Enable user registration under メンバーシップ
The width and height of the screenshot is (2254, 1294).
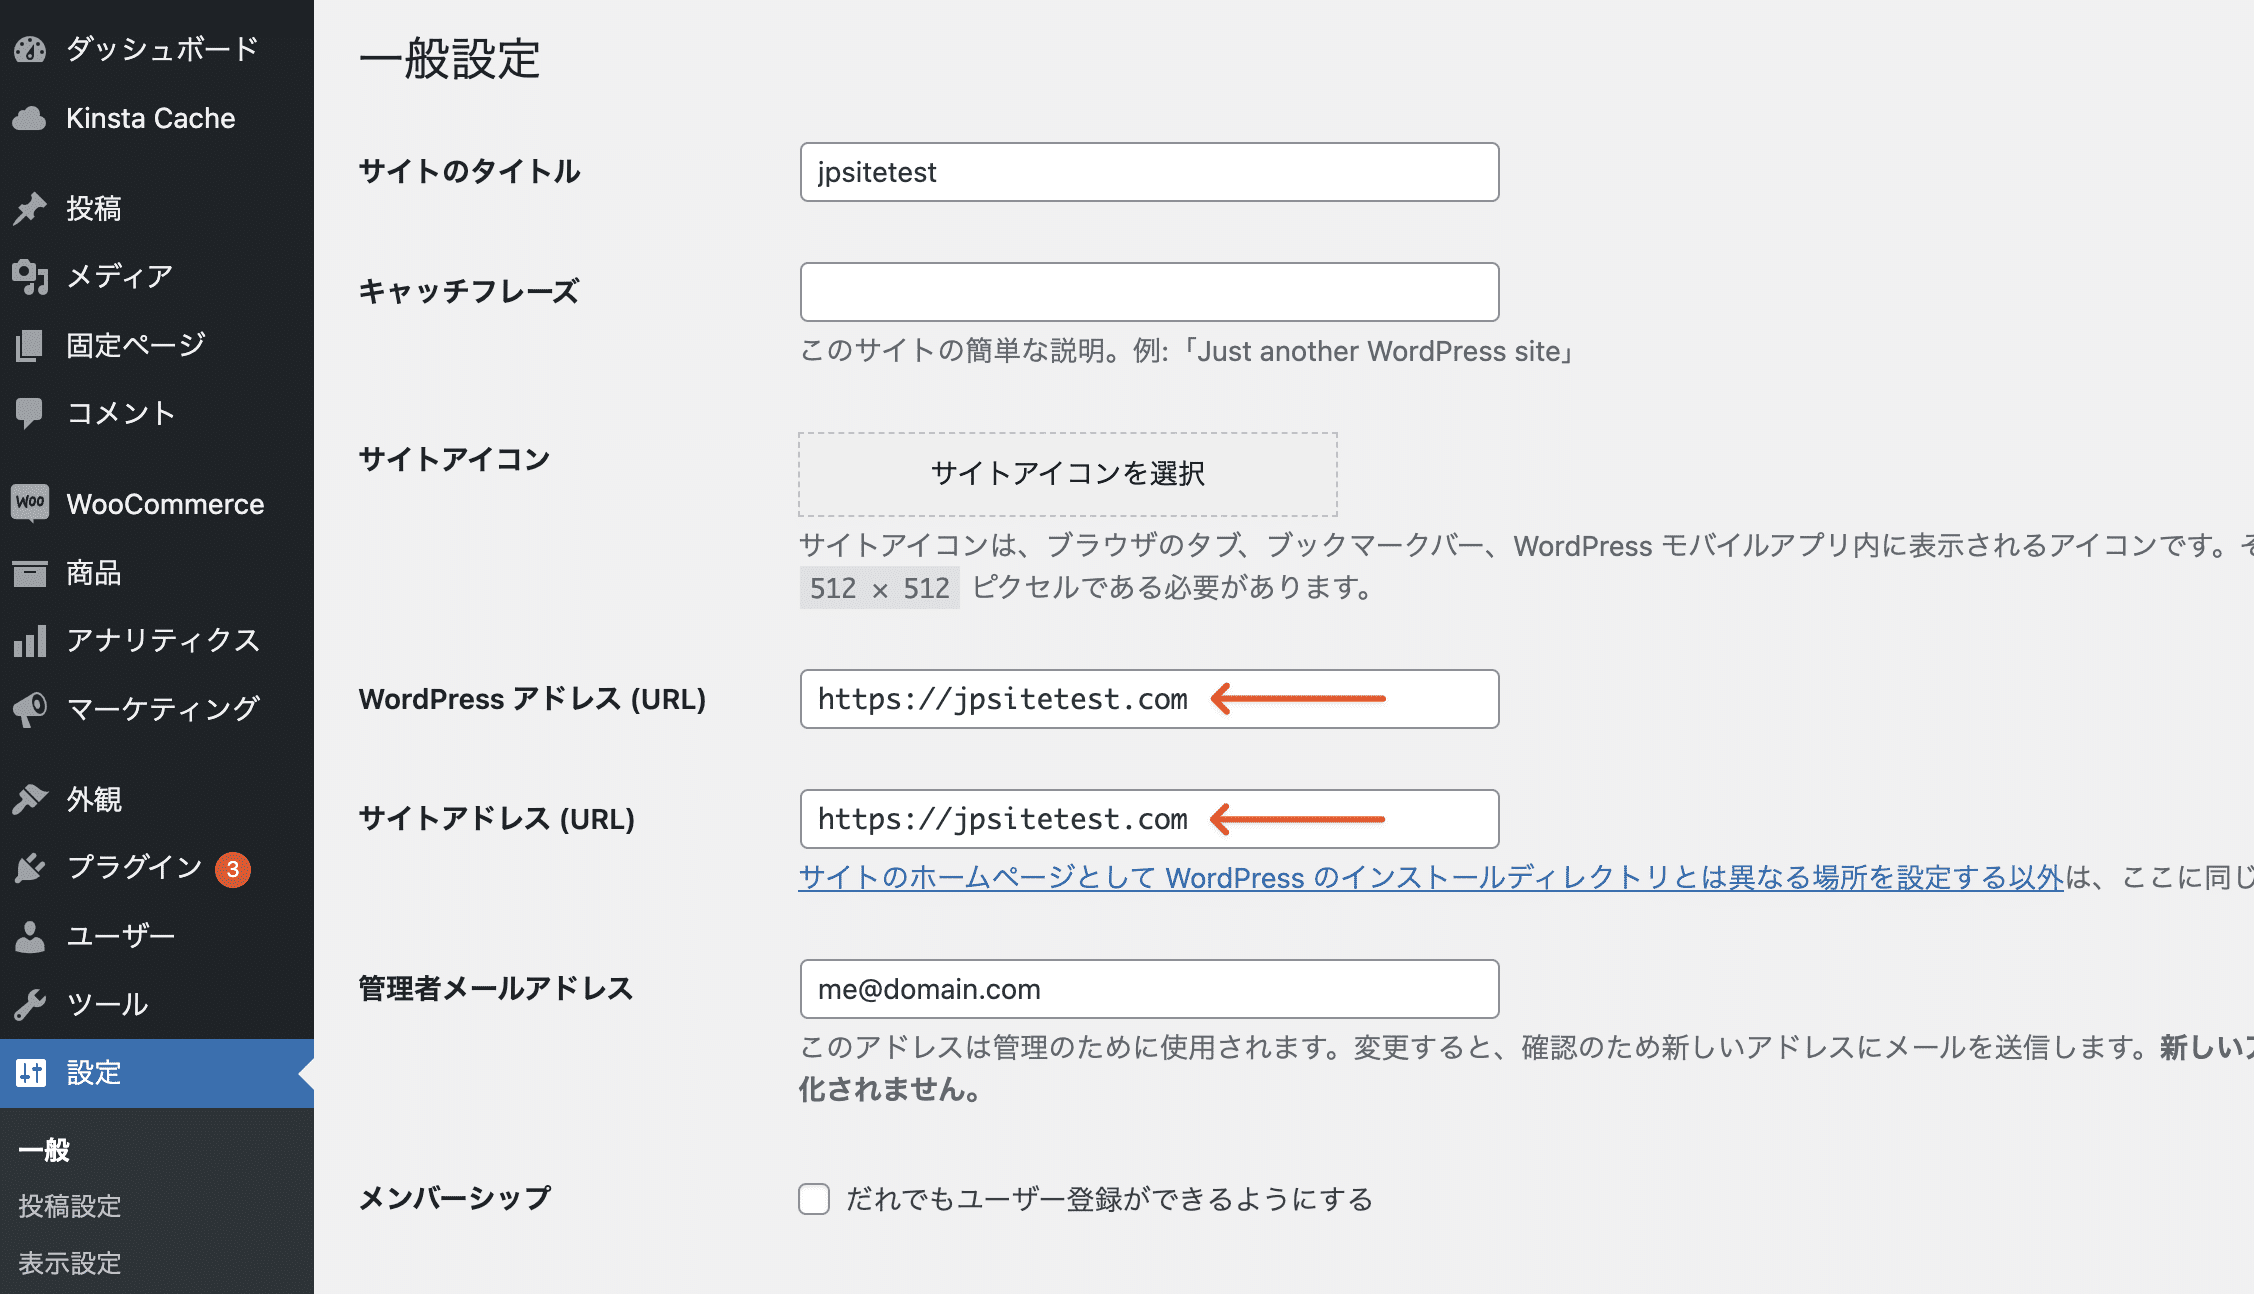[813, 1199]
